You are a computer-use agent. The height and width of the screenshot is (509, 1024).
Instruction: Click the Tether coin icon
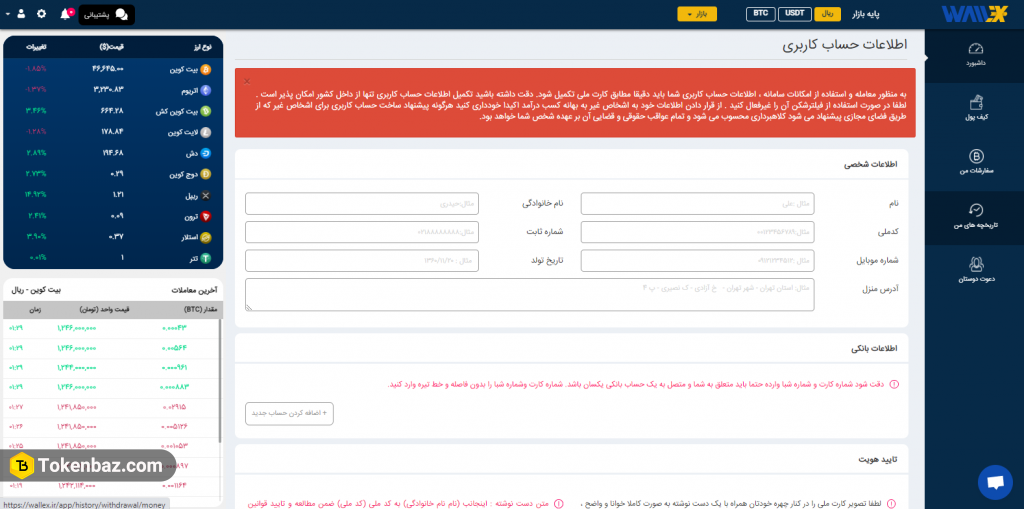[x=206, y=258]
